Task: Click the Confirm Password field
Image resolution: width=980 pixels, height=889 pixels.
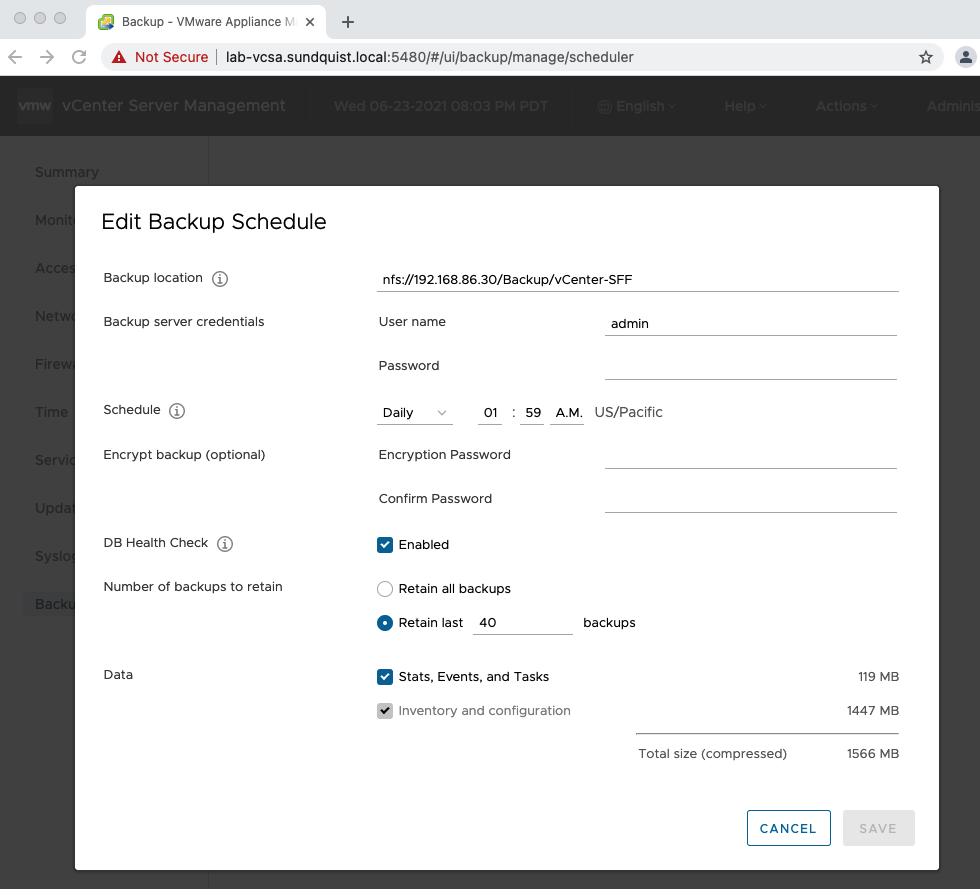Action: point(751,500)
